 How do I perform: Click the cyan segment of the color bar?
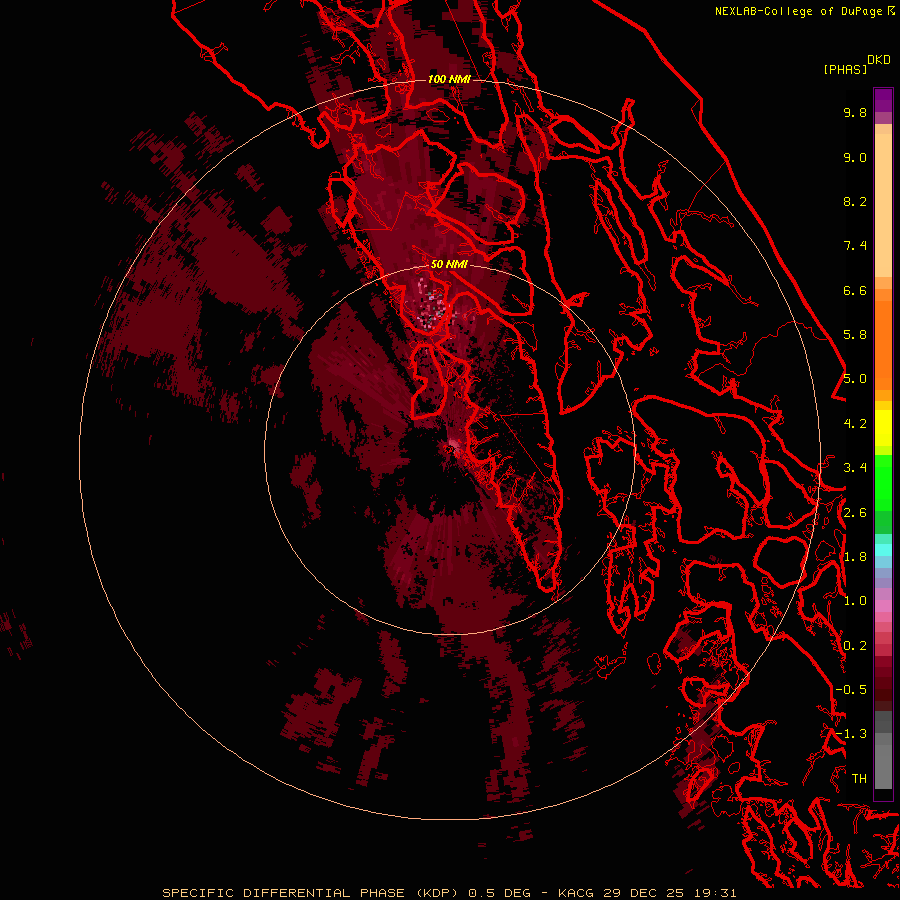pos(883,549)
